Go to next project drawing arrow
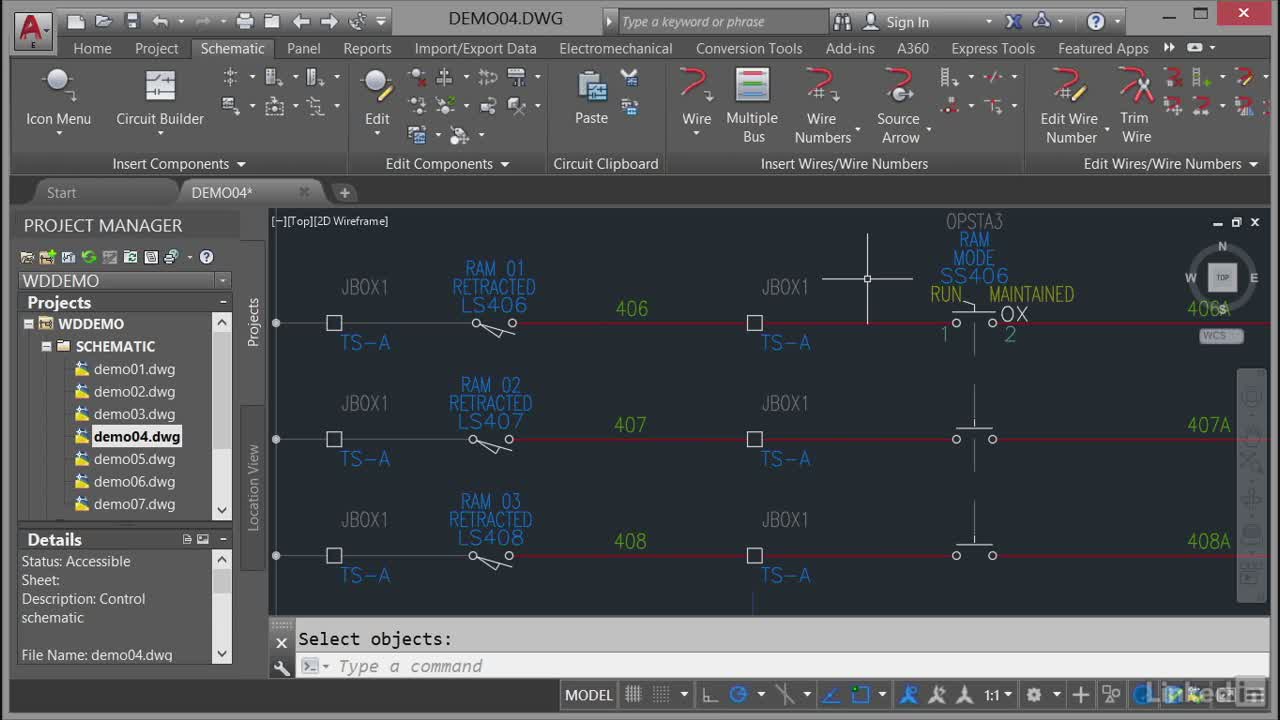The height and width of the screenshot is (720, 1280). click(x=329, y=21)
